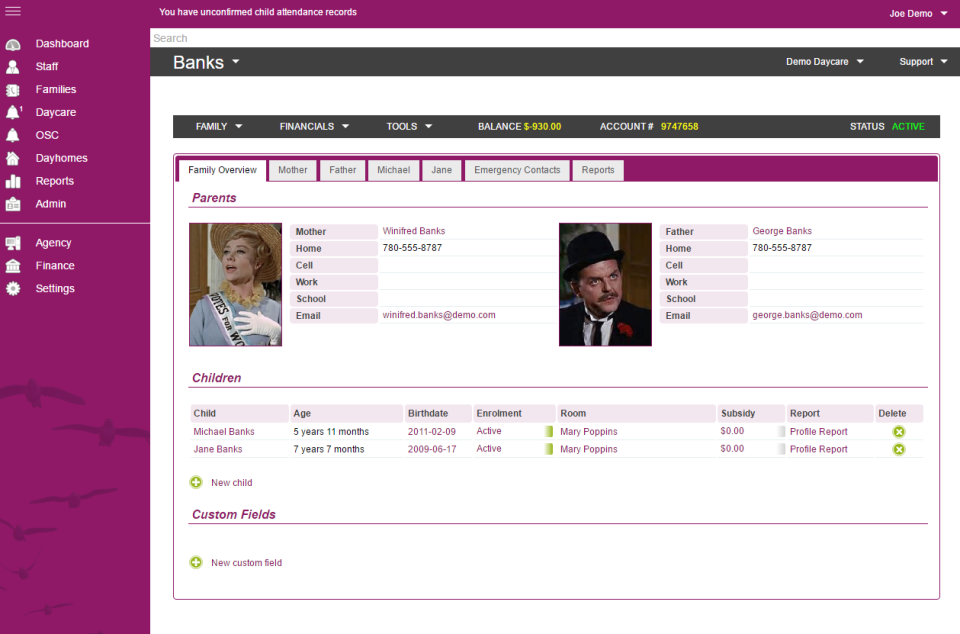
Task: Open the Emergency Contacts tab
Action: [x=517, y=170]
